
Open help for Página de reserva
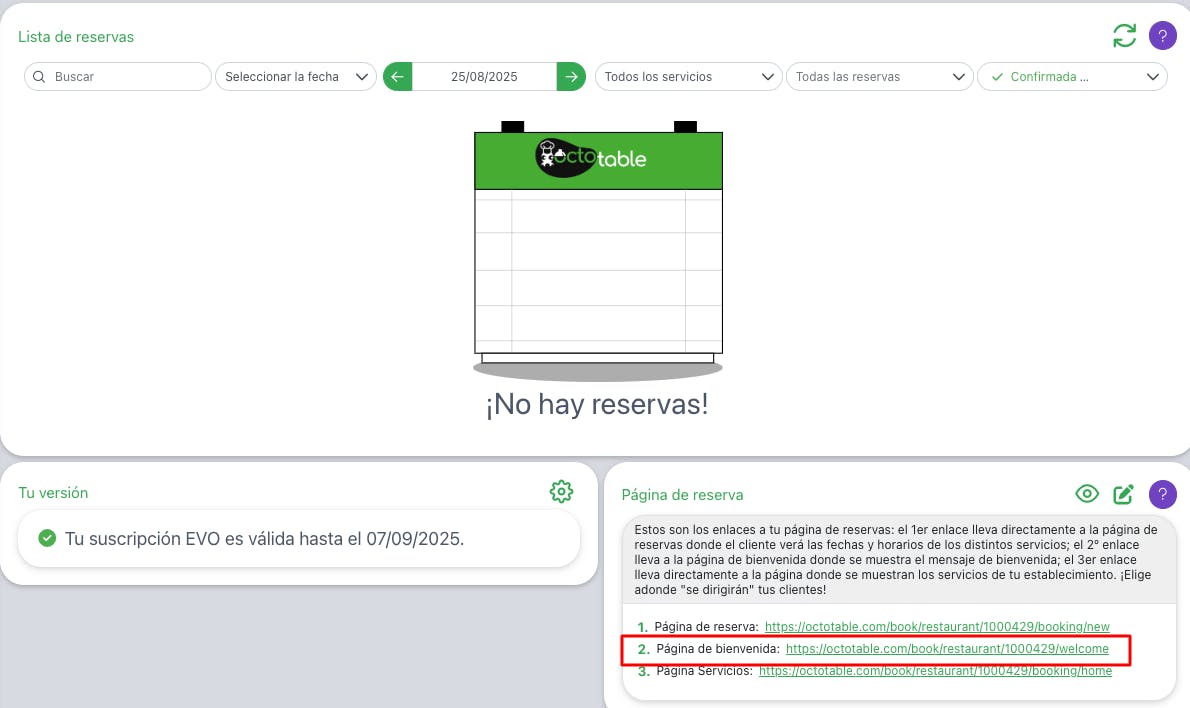pos(1162,494)
